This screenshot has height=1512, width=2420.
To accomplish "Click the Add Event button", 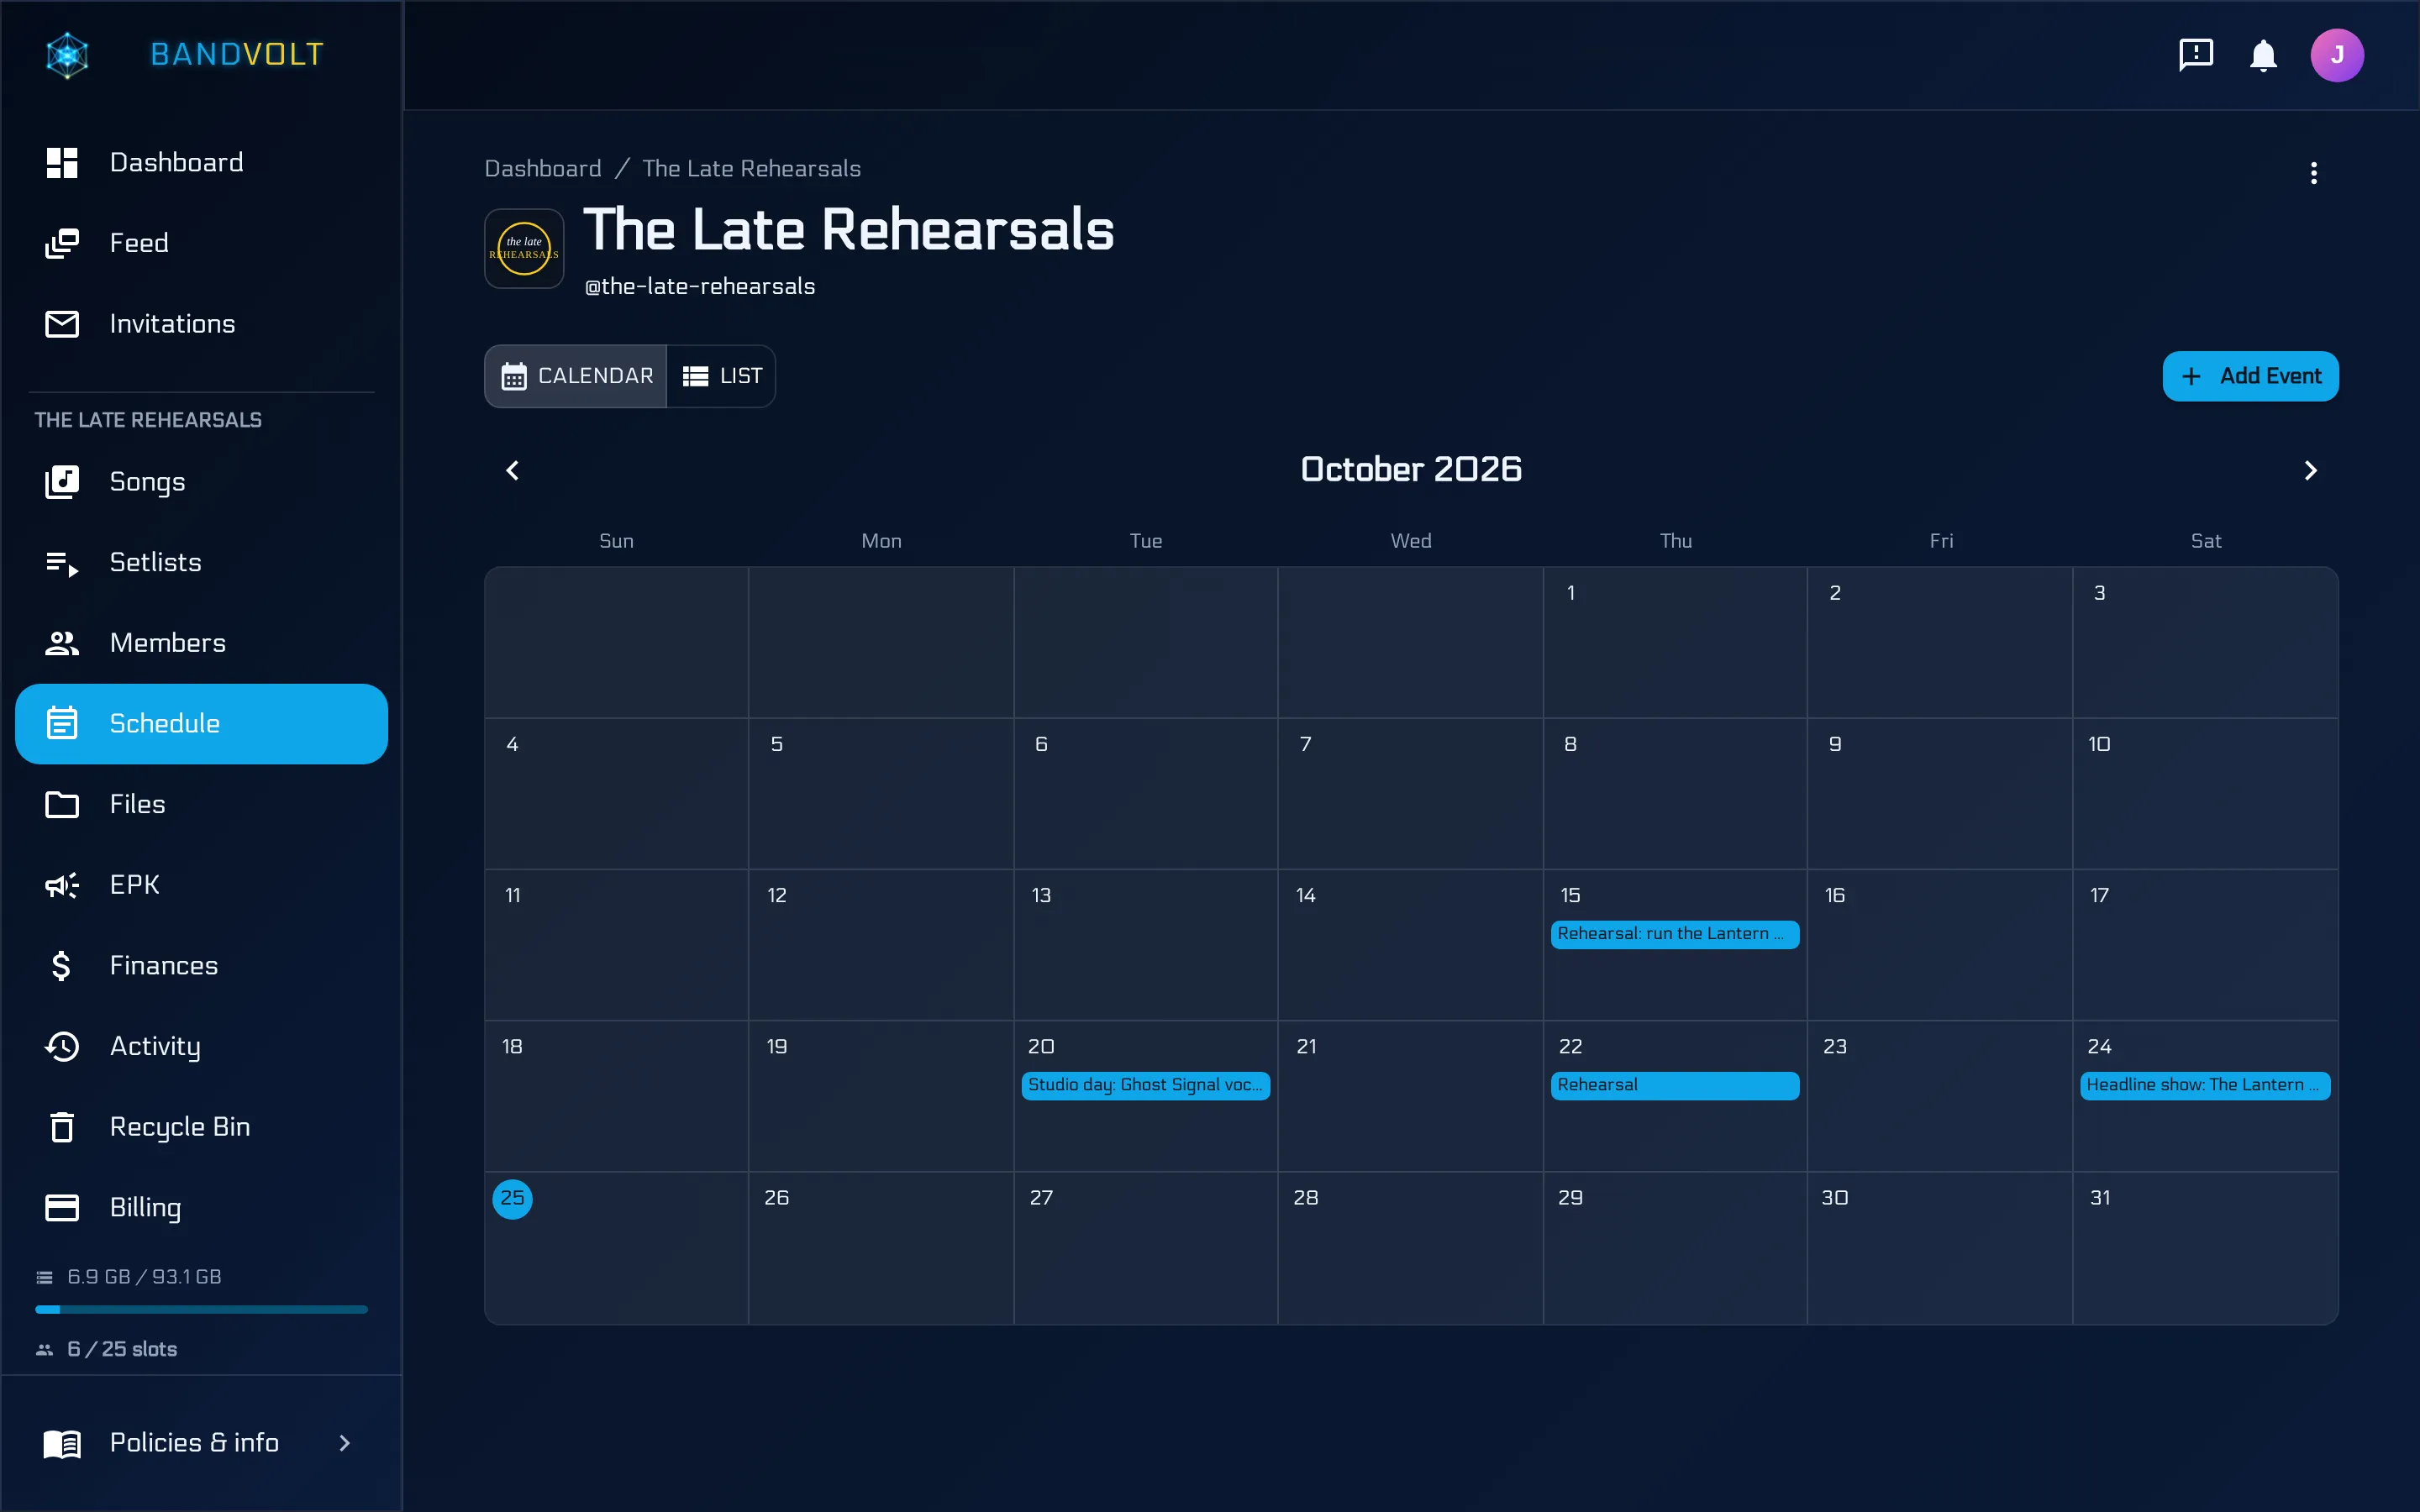I will tap(2250, 376).
